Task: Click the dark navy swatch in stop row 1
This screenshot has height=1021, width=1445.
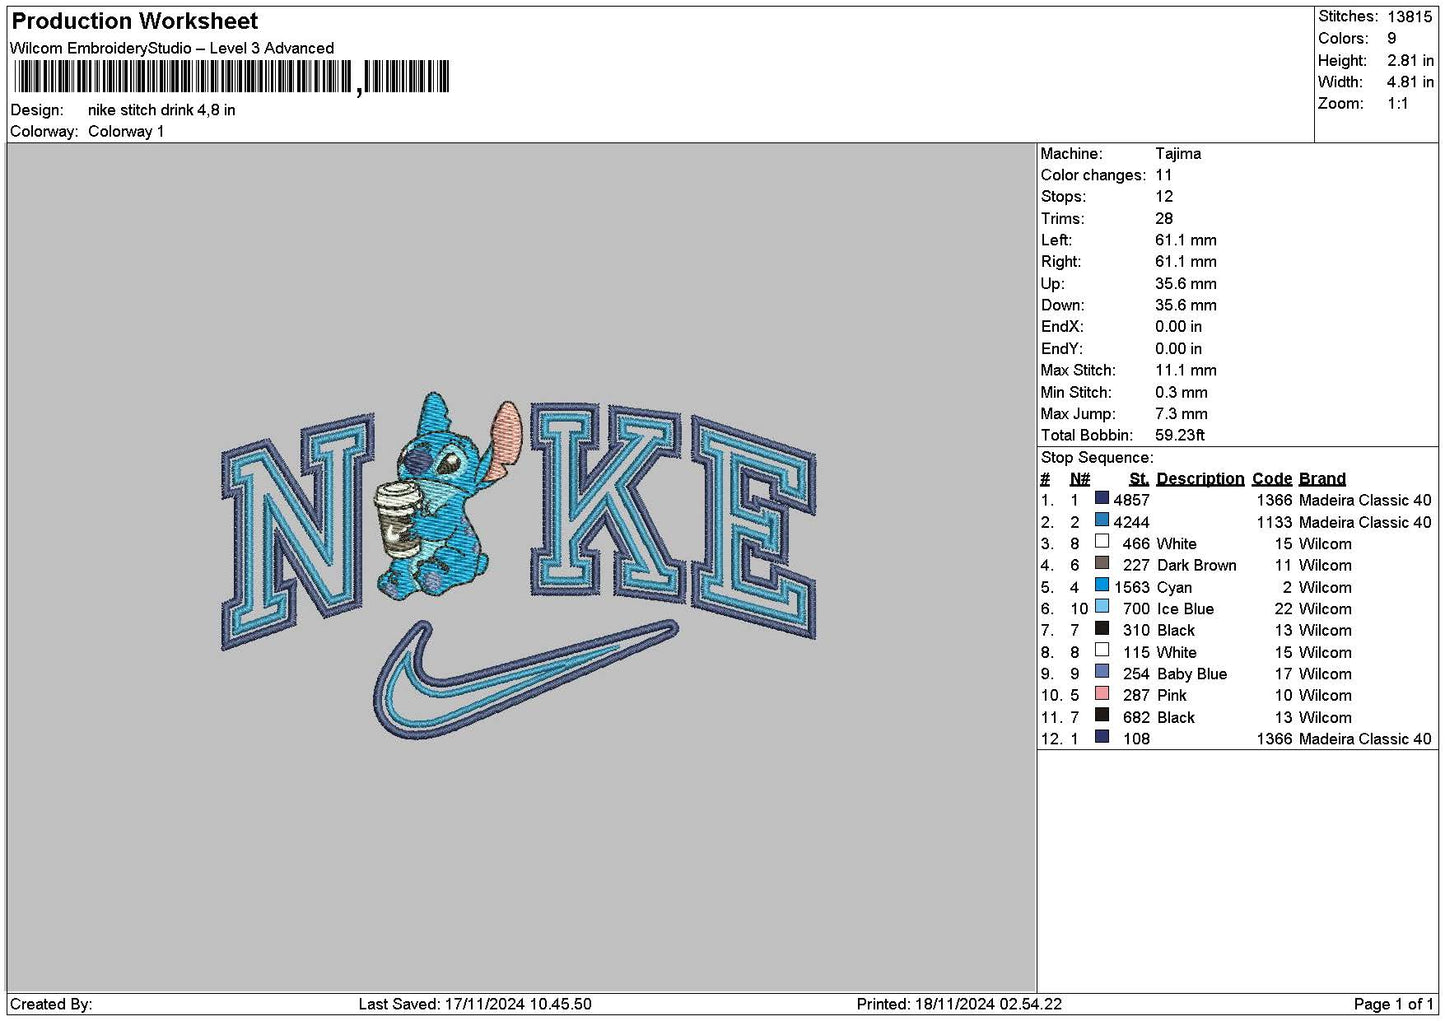Action: (x=1101, y=498)
